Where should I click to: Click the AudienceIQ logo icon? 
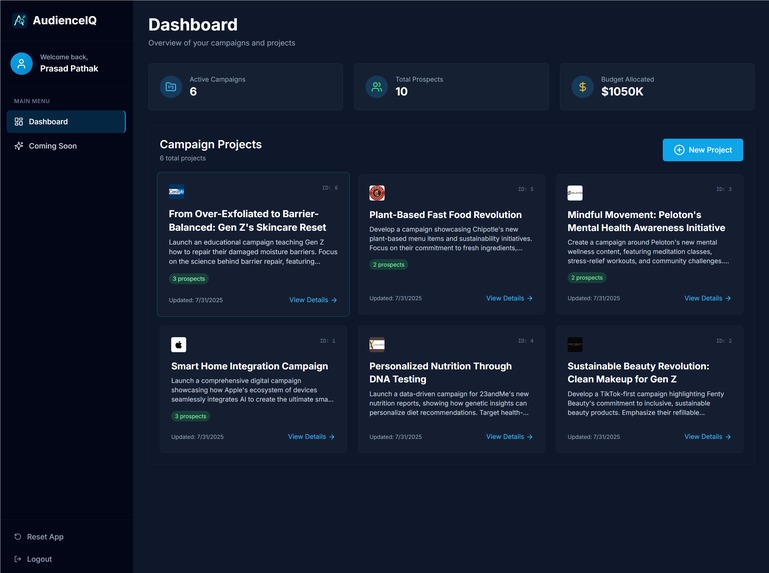pos(20,20)
